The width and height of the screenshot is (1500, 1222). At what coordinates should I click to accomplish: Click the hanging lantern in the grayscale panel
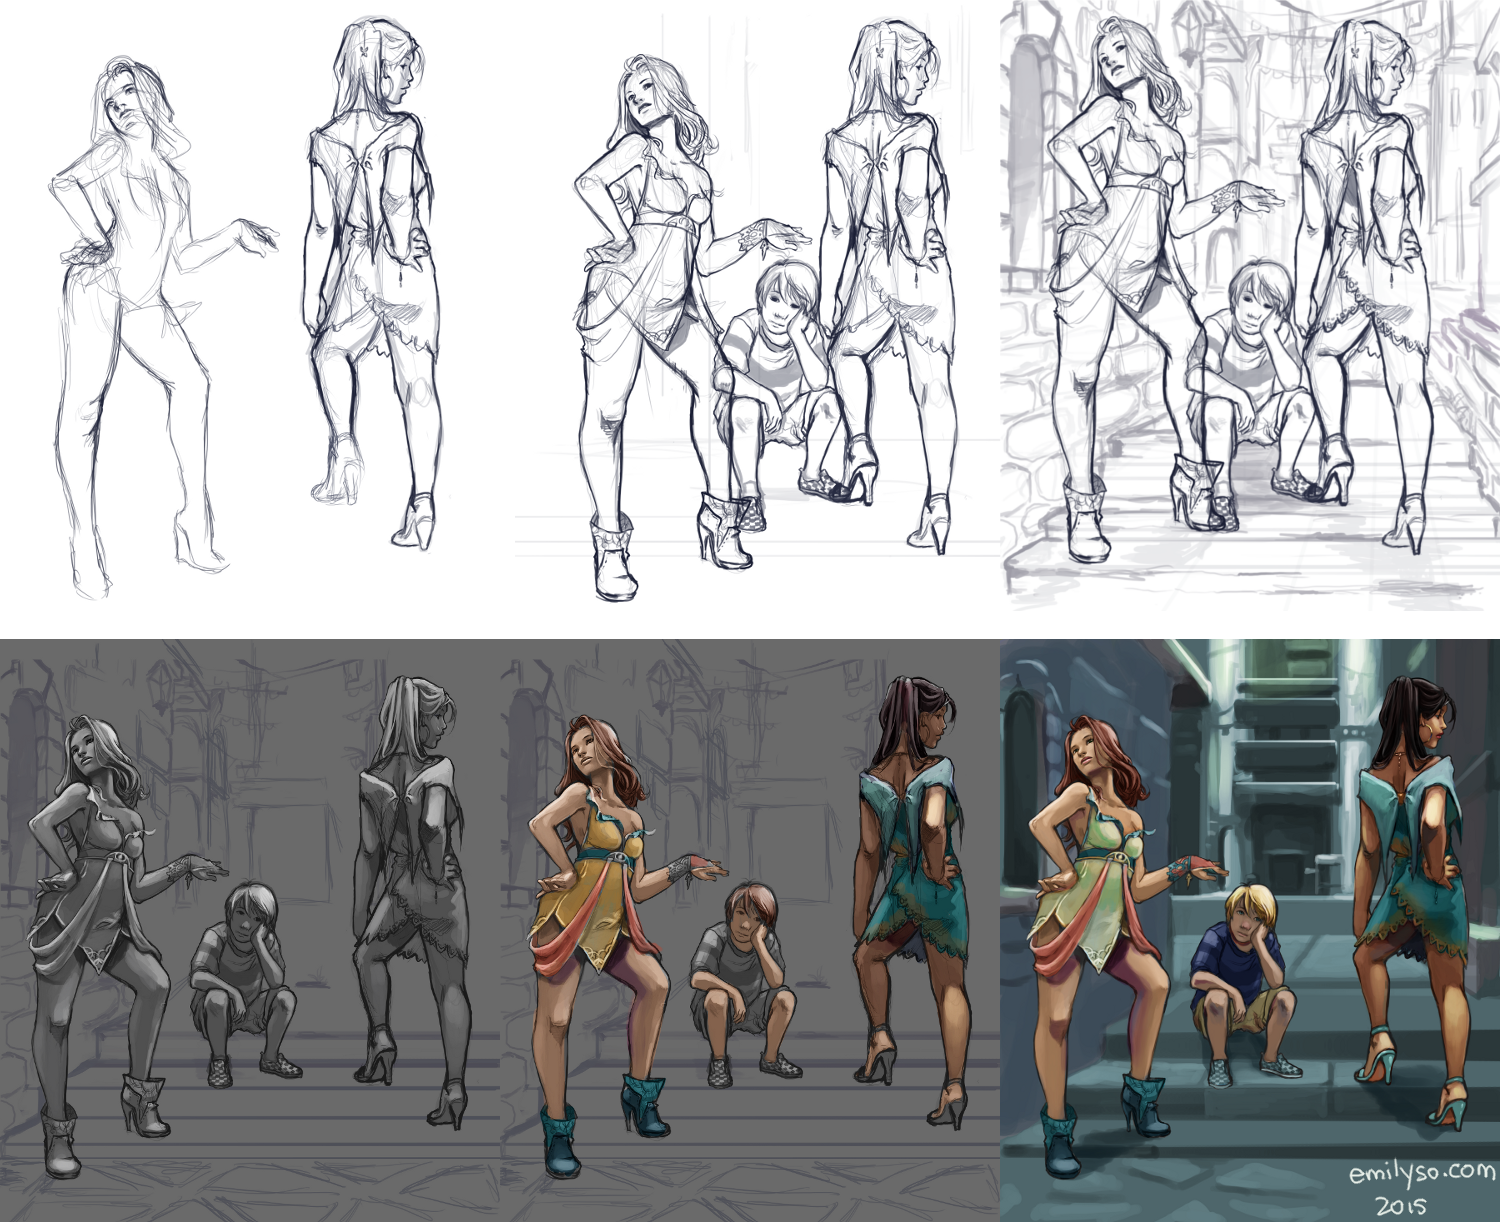(x=161, y=685)
